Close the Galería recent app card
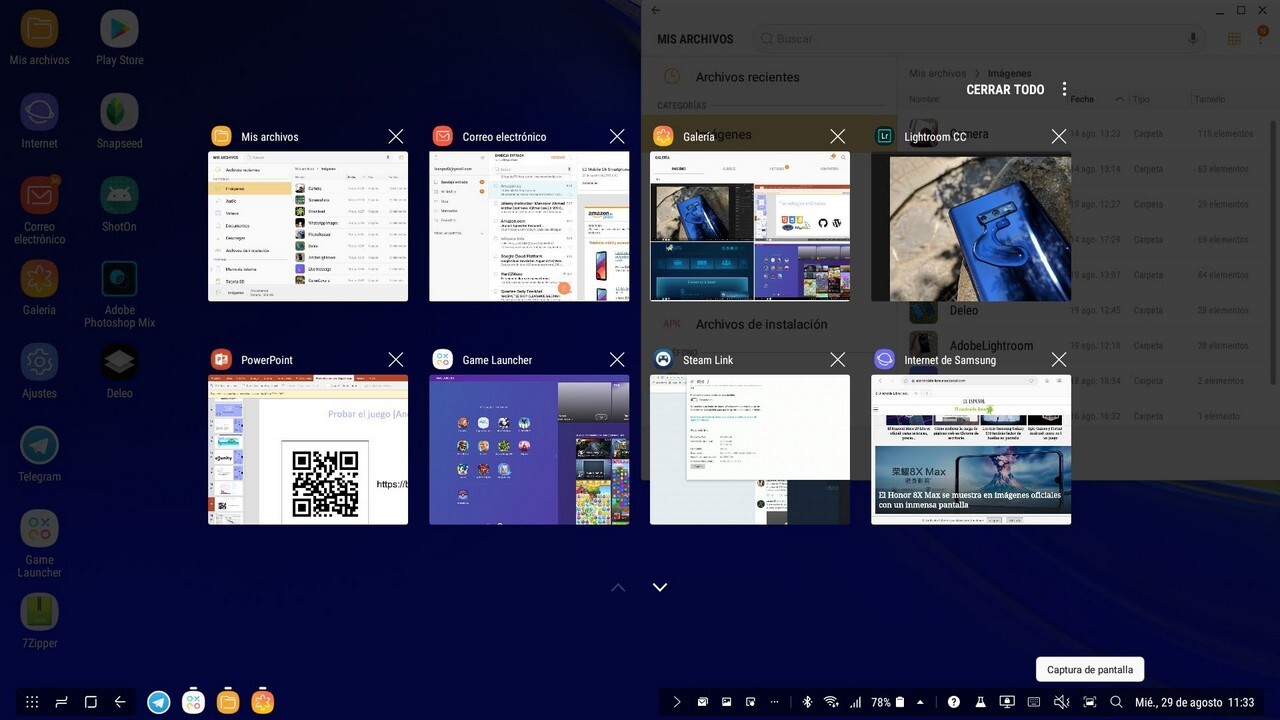The width and height of the screenshot is (1280, 720). pyautogui.click(x=838, y=136)
